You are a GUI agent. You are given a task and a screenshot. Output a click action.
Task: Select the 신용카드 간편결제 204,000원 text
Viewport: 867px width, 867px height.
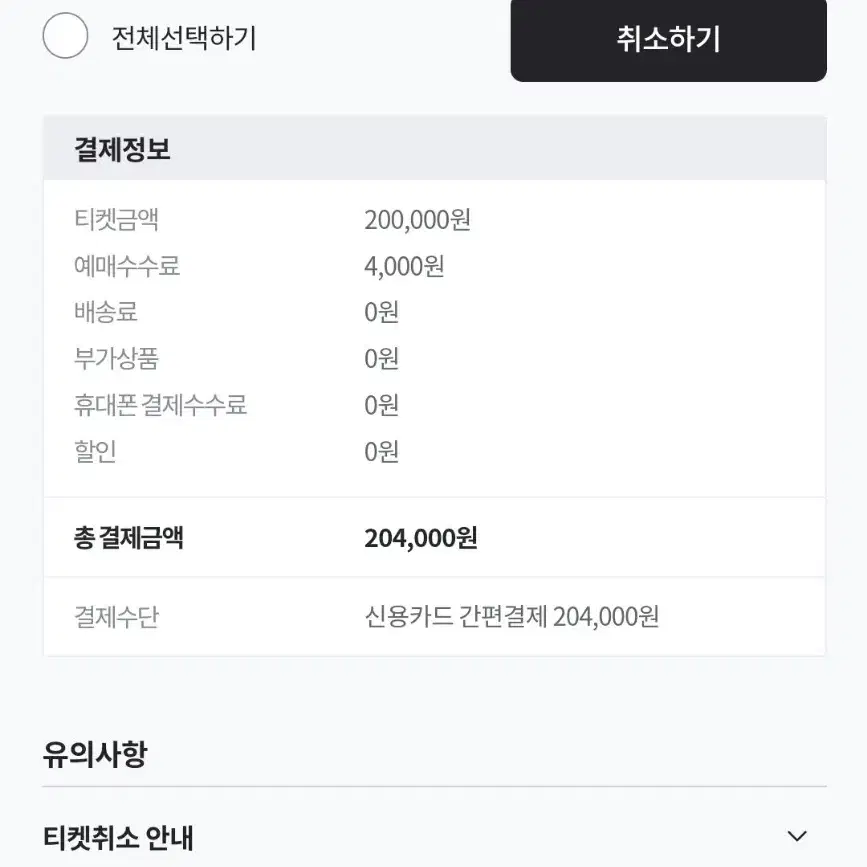511,617
